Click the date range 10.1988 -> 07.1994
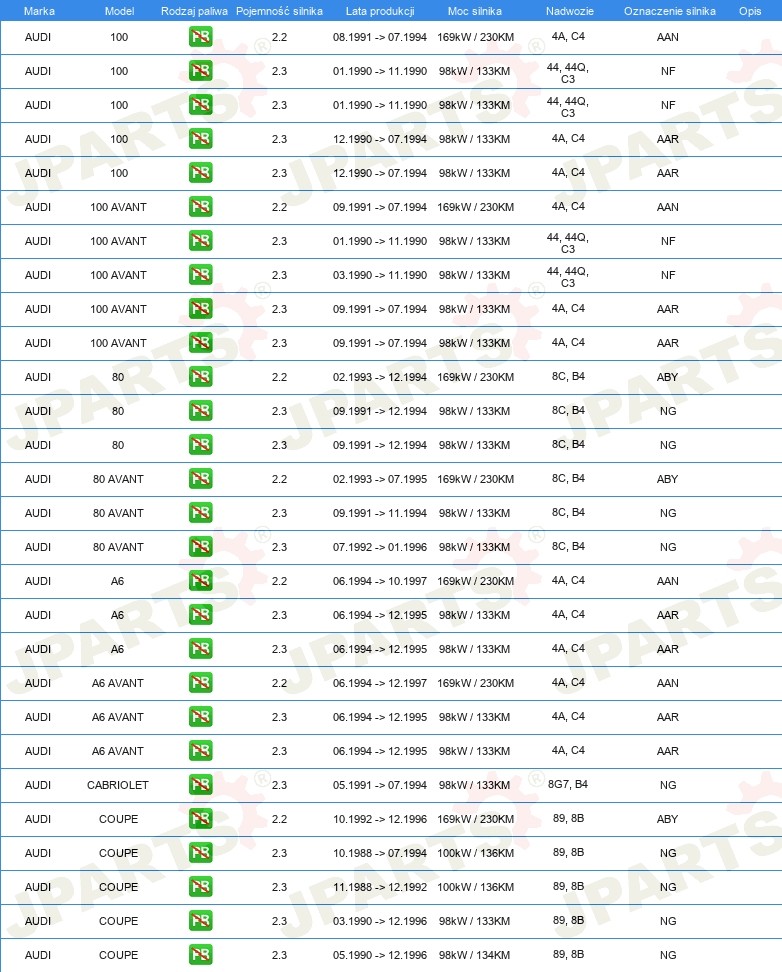 (x=380, y=853)
